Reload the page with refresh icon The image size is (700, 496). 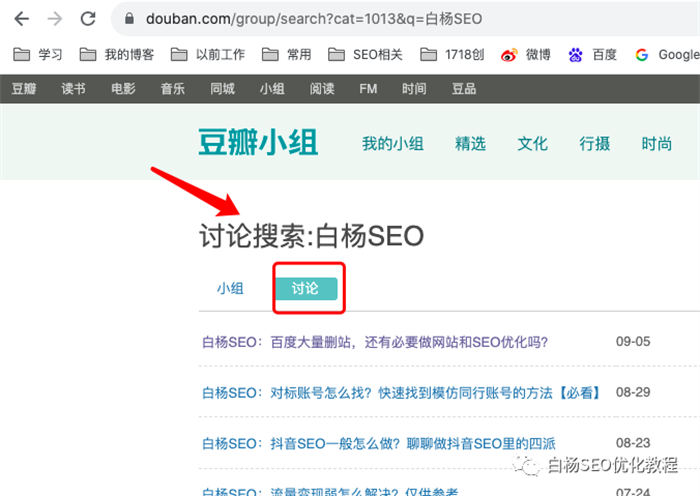pyautogui.click(x=88, y=18)
